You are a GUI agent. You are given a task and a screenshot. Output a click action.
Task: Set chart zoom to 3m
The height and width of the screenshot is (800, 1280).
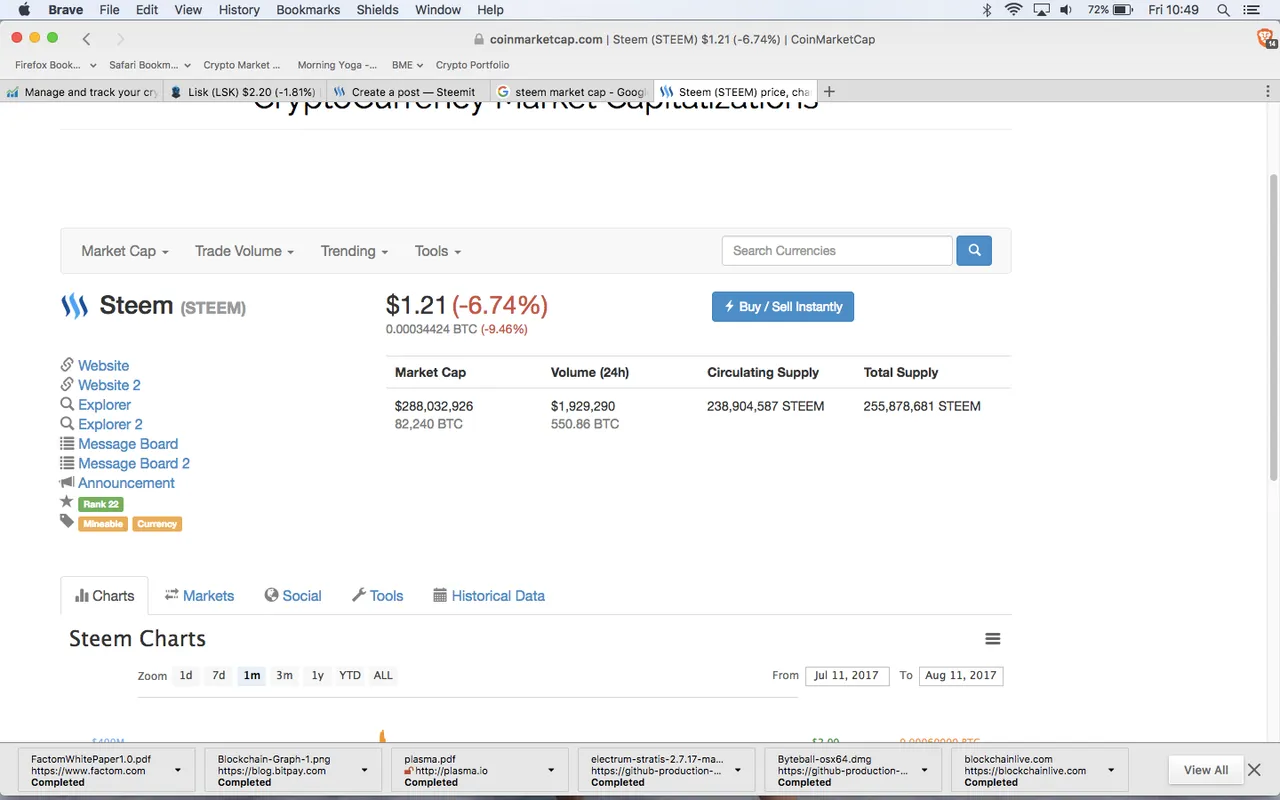click(x=284, y=676)
